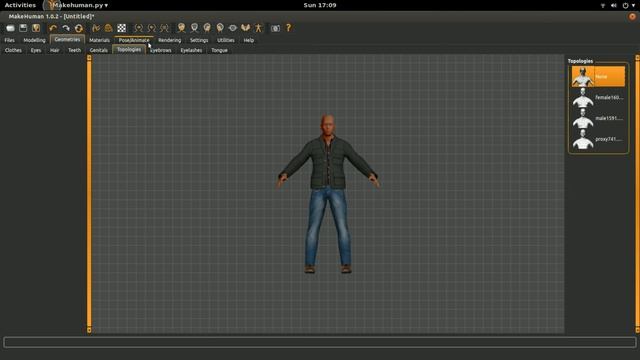Open the Utilities tab

[226, 40]
